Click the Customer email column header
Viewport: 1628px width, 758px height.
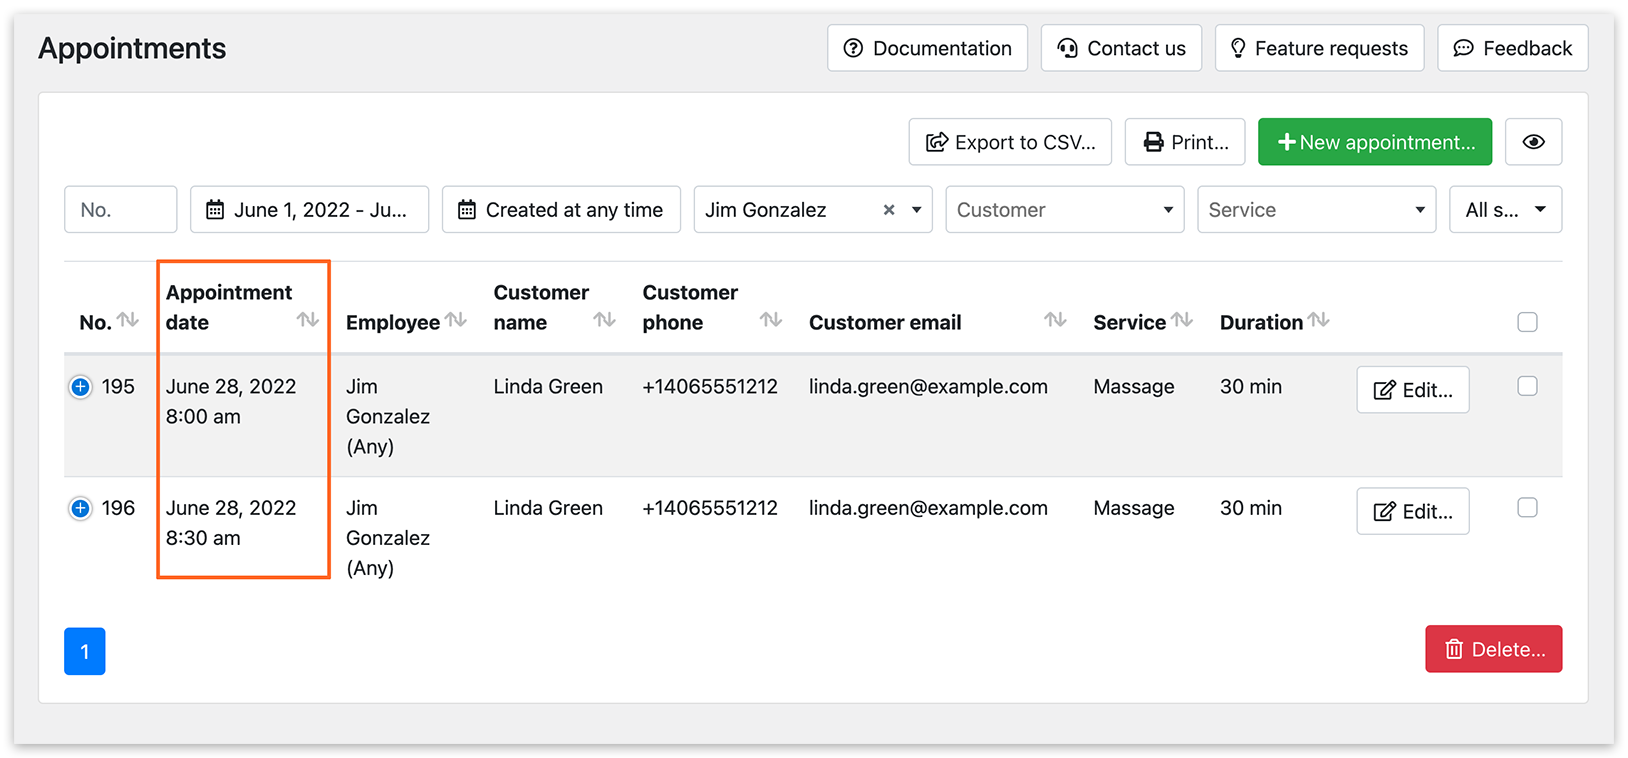[885, 322]
